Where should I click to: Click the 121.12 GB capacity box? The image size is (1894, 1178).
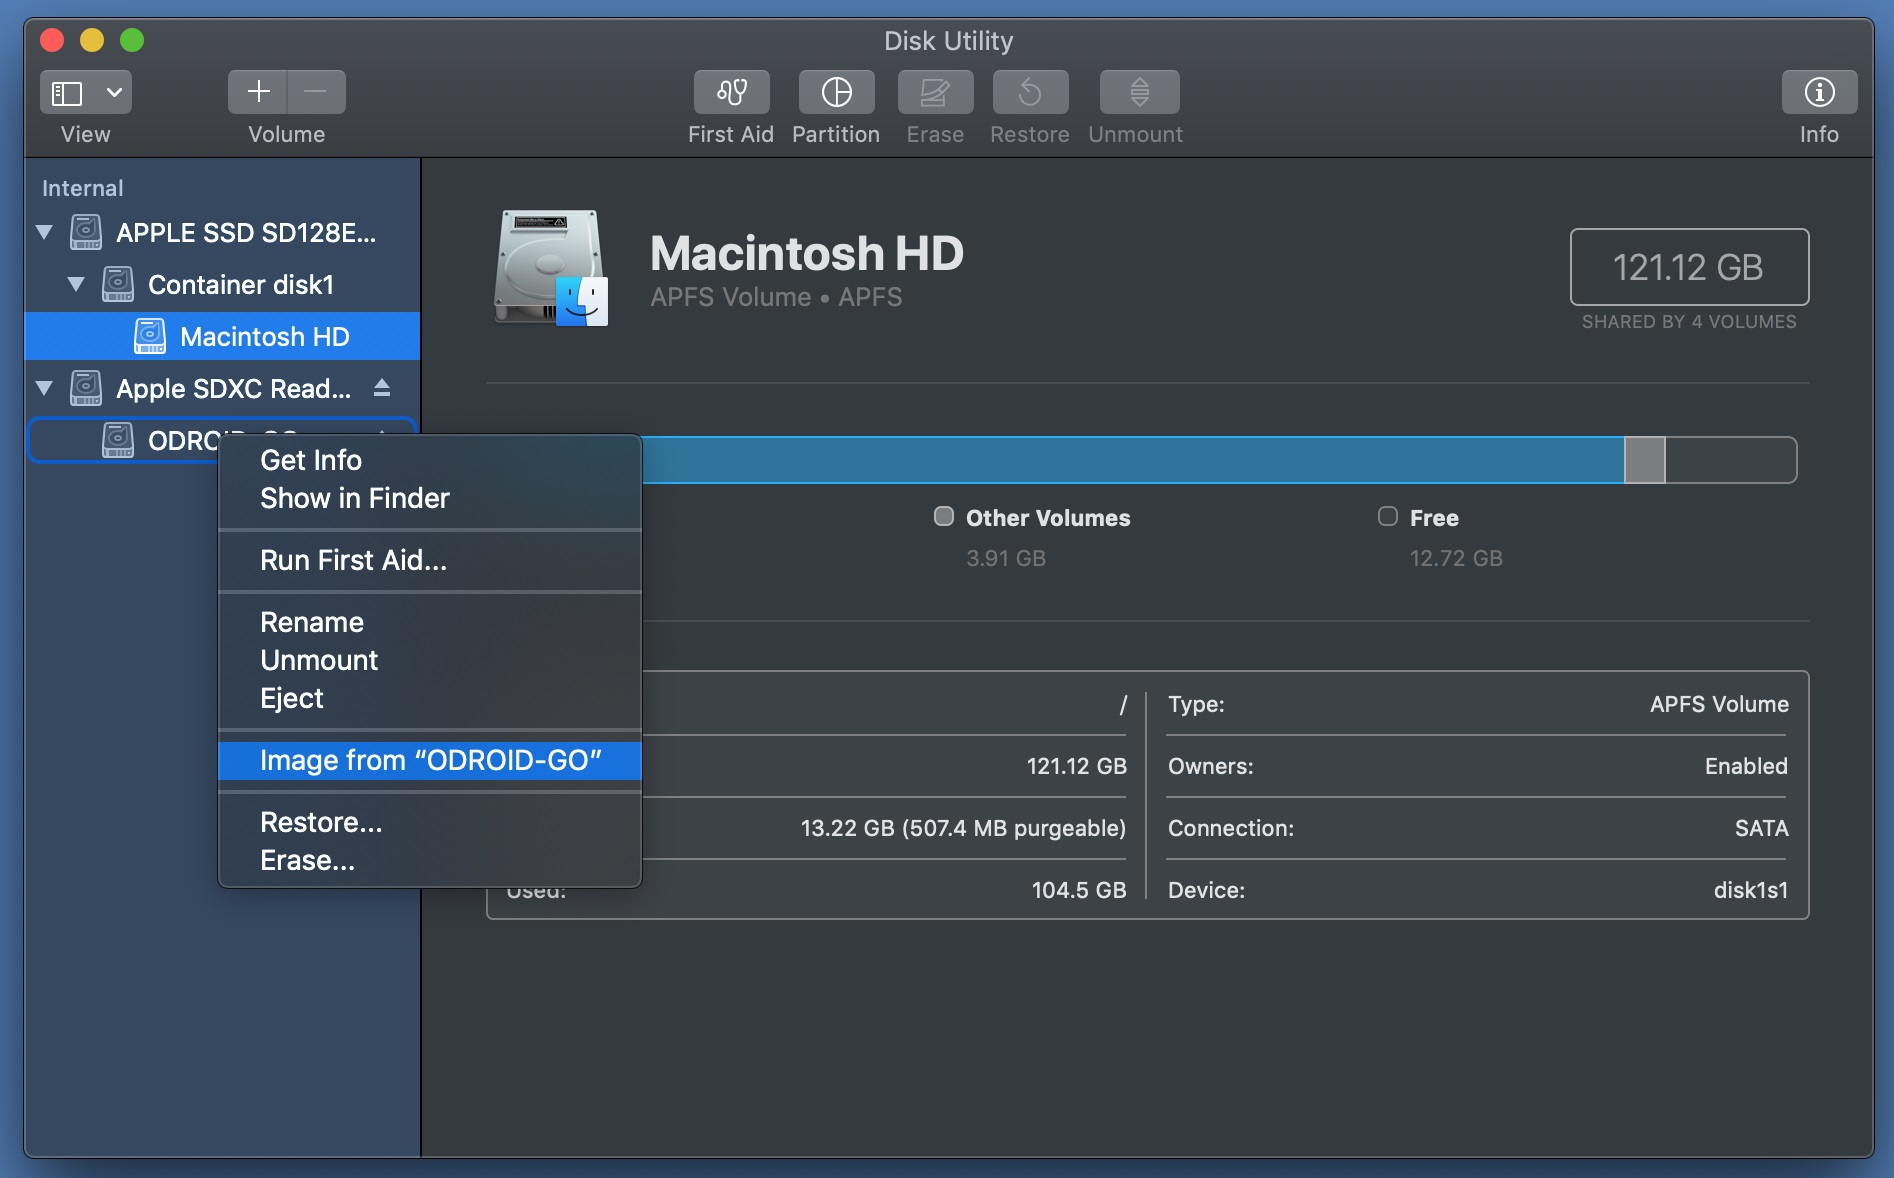1689,267
